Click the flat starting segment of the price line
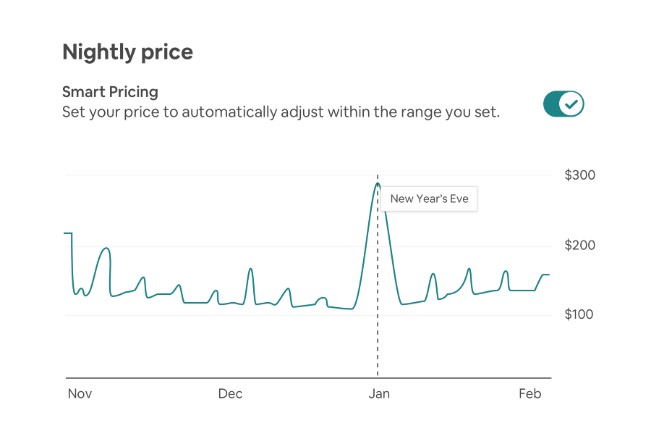 tap(68, 233)
